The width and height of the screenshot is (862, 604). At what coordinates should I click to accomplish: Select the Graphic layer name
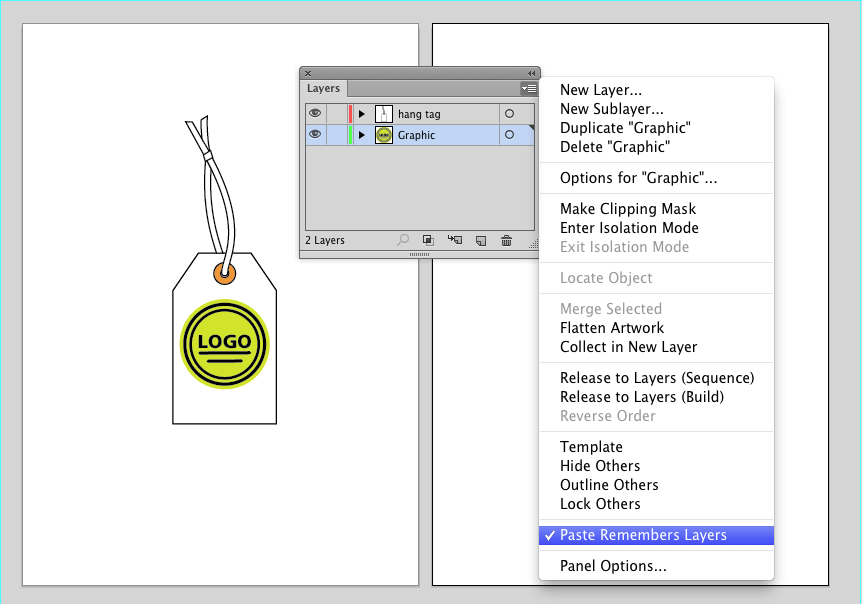pyautogui.click(x=416, y=135)
